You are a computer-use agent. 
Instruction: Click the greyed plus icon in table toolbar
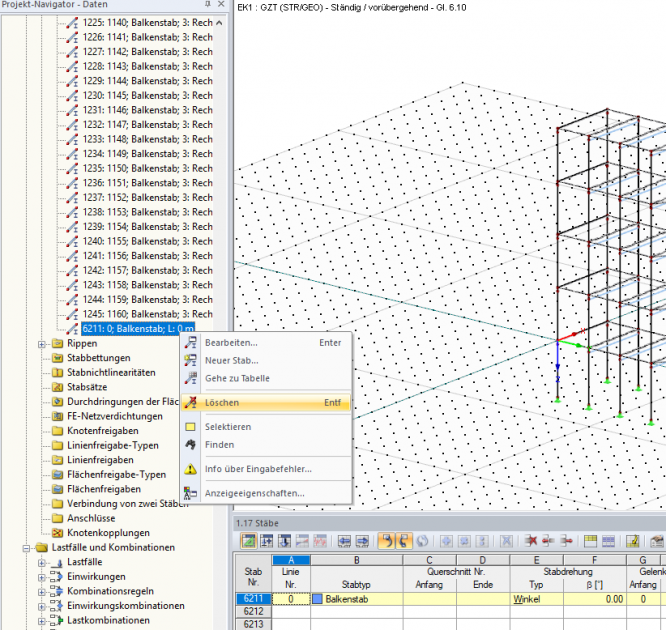[446, 541]
